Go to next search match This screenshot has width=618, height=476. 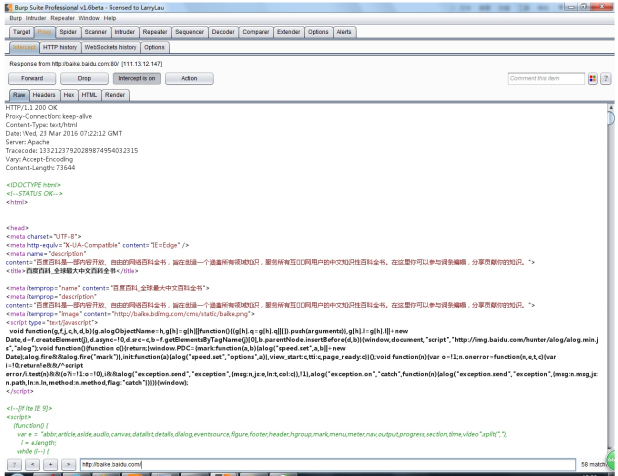coord(69,465)
